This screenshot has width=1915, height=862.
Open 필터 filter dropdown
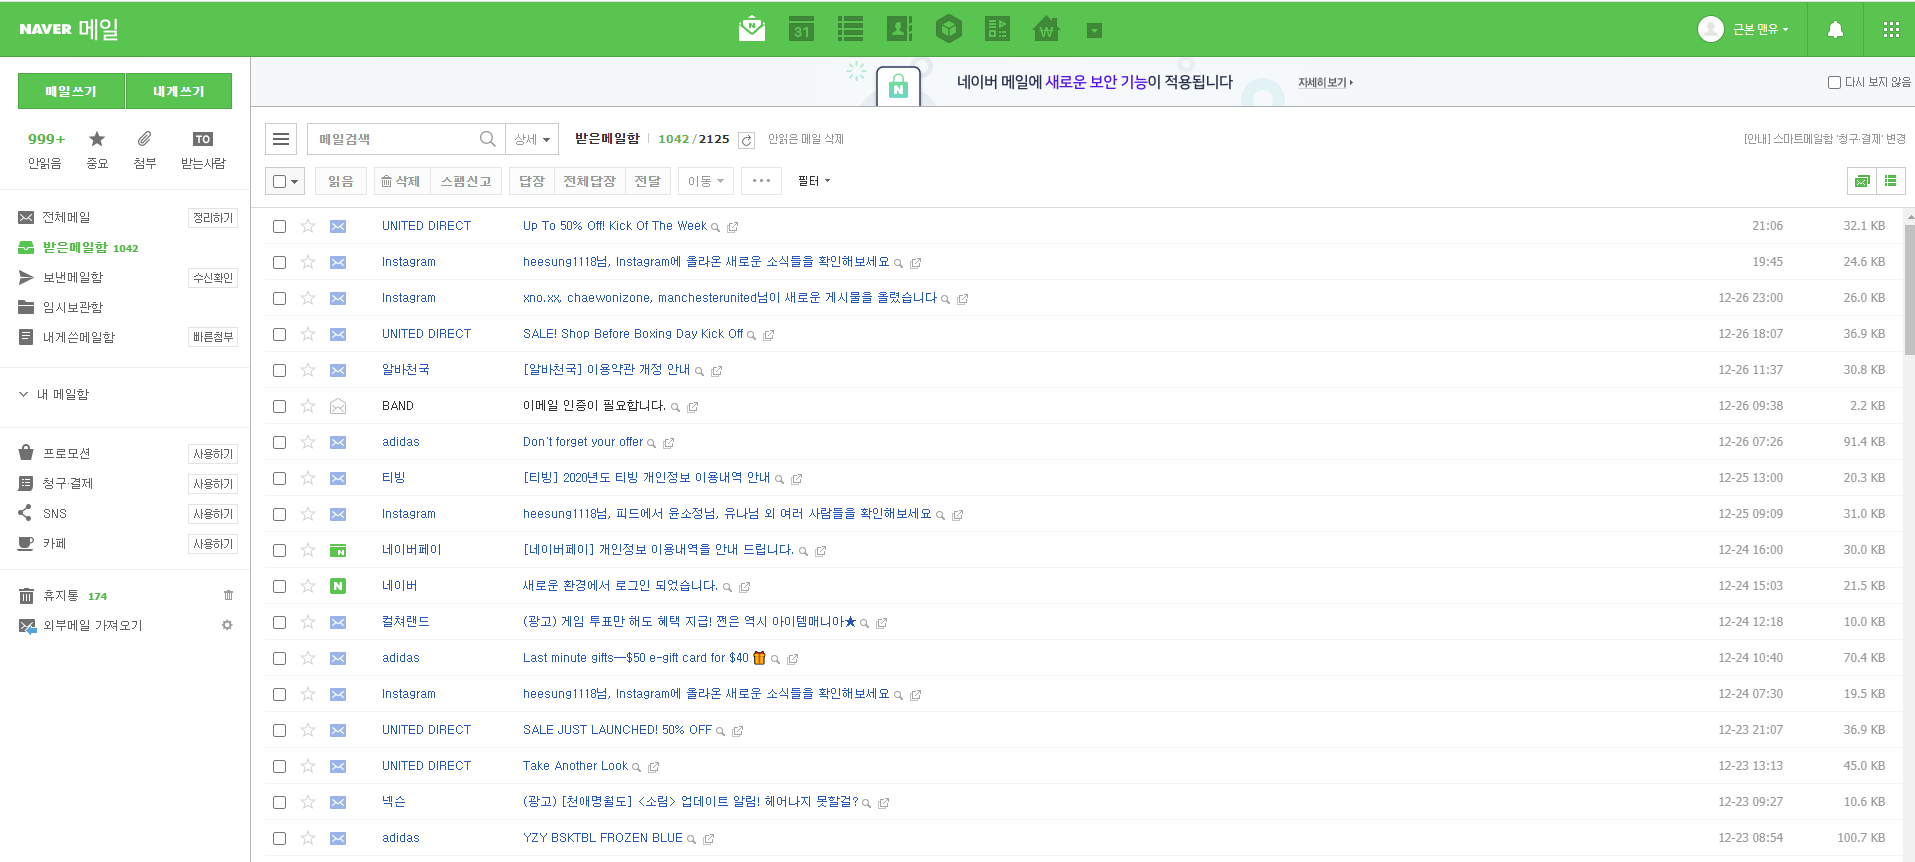pos(814,181)
